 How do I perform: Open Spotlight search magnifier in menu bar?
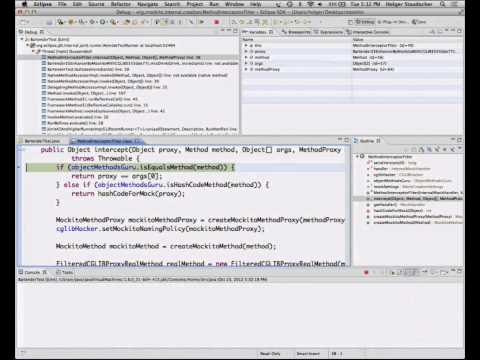coord(442,4)
